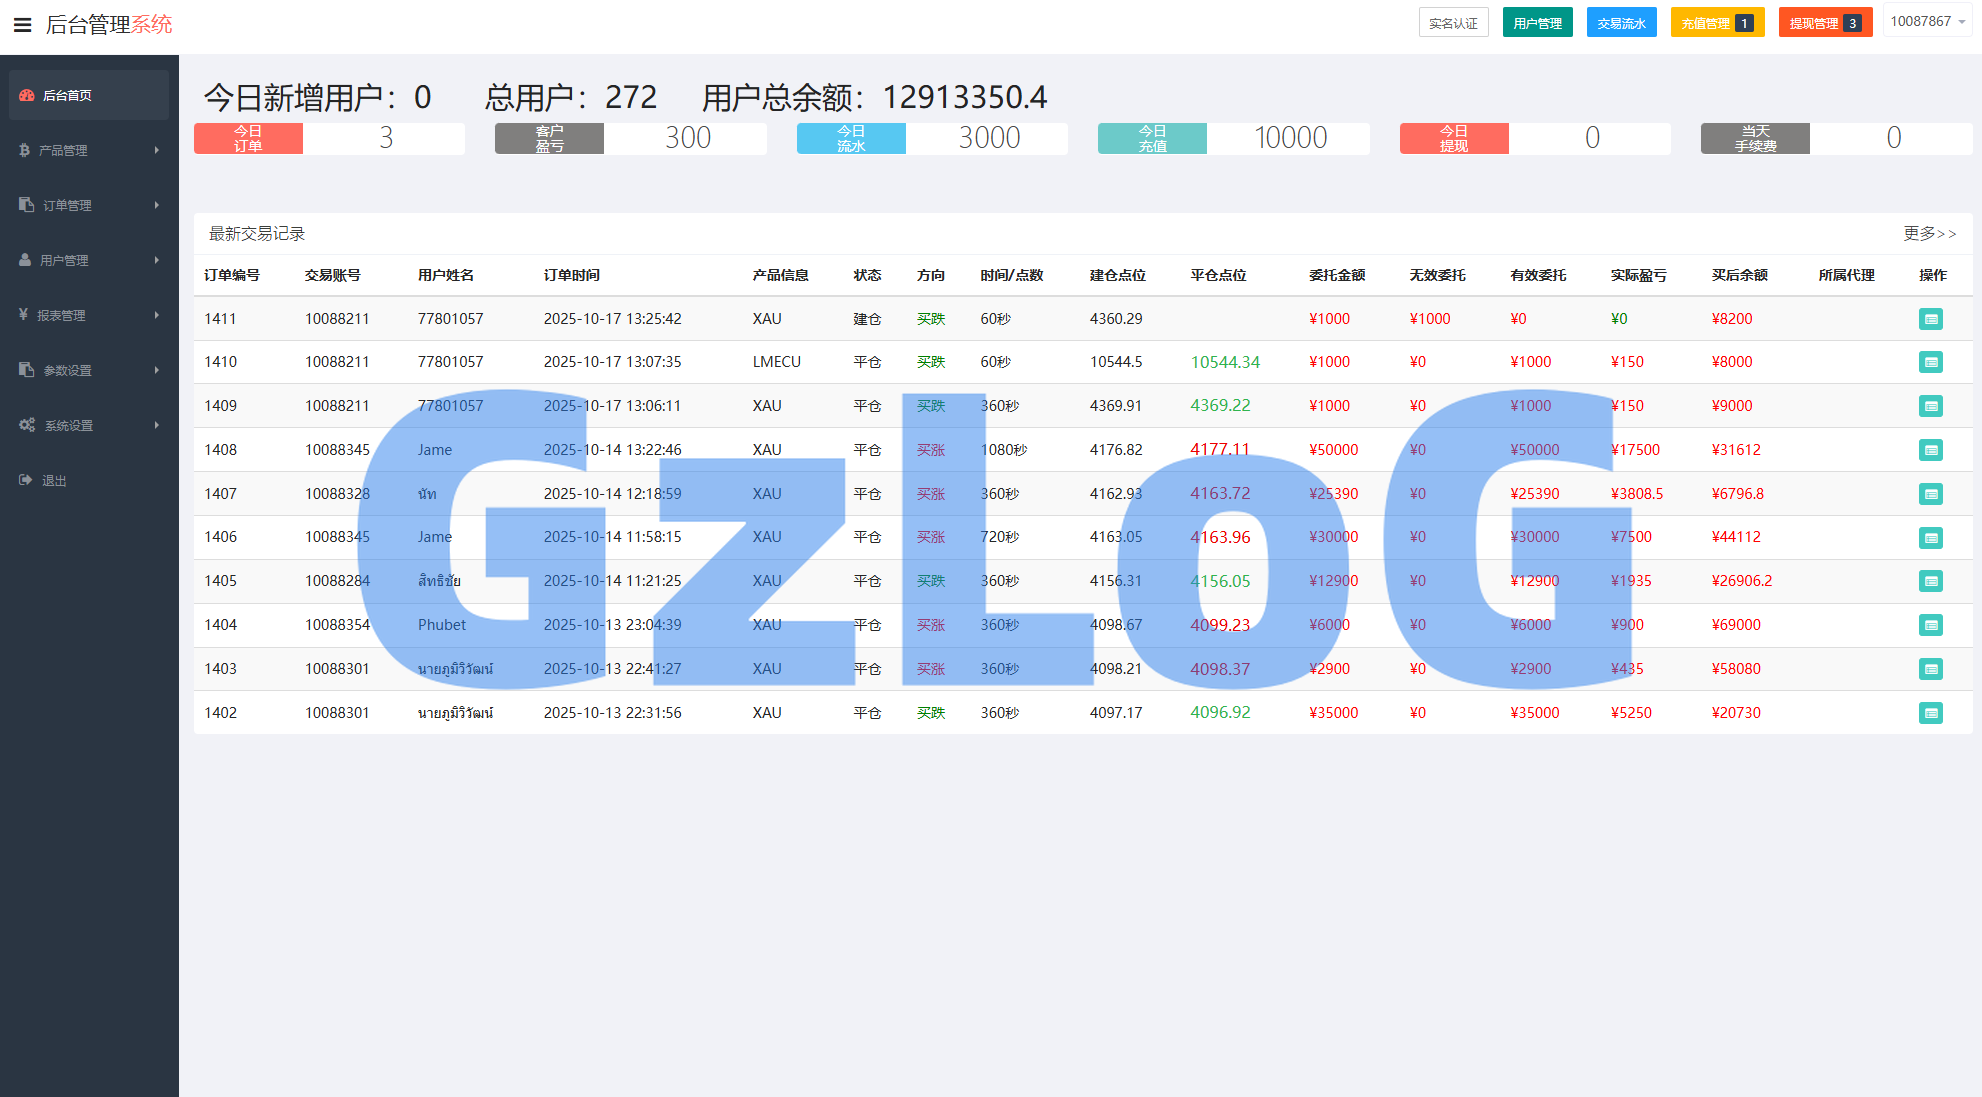This screenshot has width=1982, height=1097.
Task: Click the hamburger menu icon in the header
Action: point(22,25)
